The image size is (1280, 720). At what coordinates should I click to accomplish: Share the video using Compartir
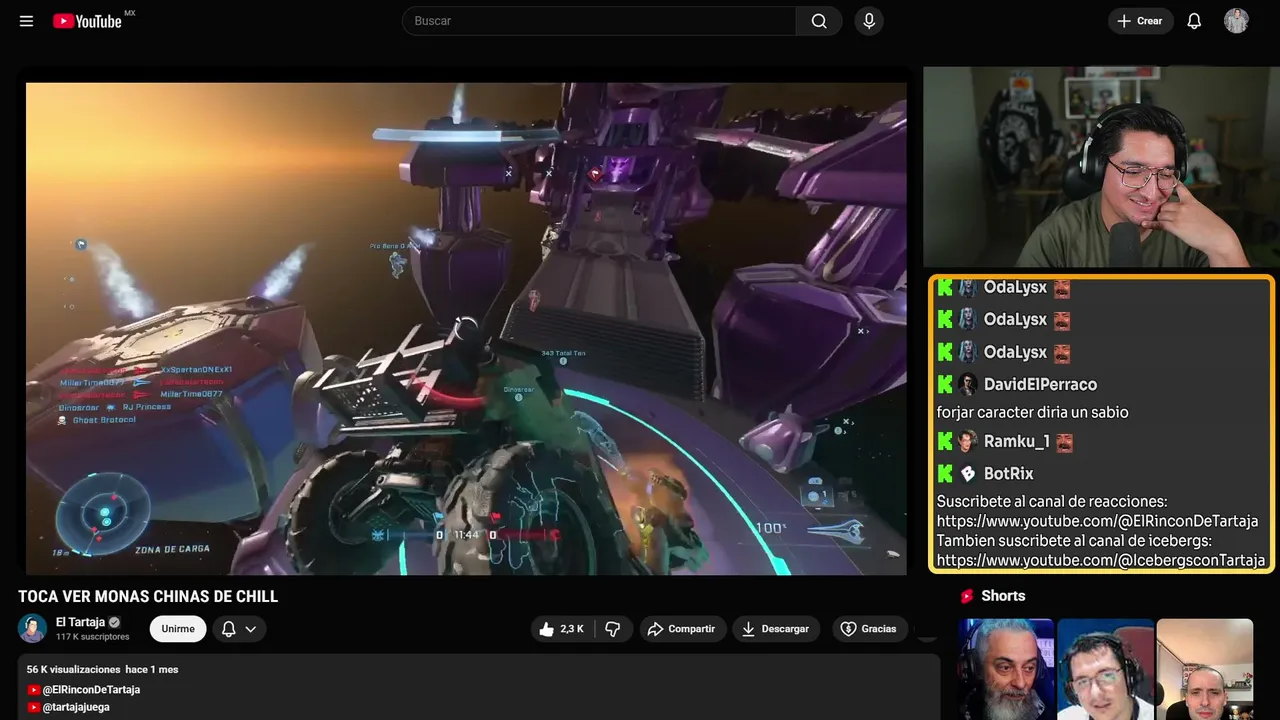click(681, 629)
